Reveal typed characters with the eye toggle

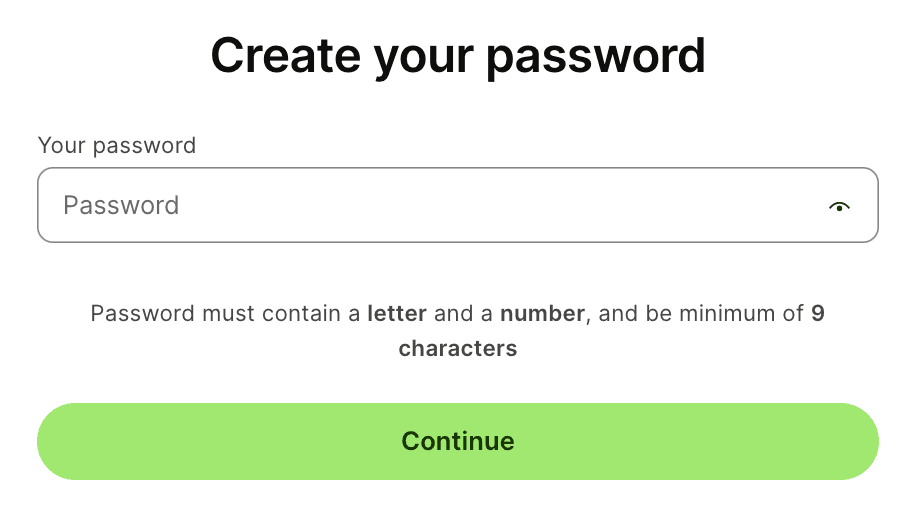point(839,206)
